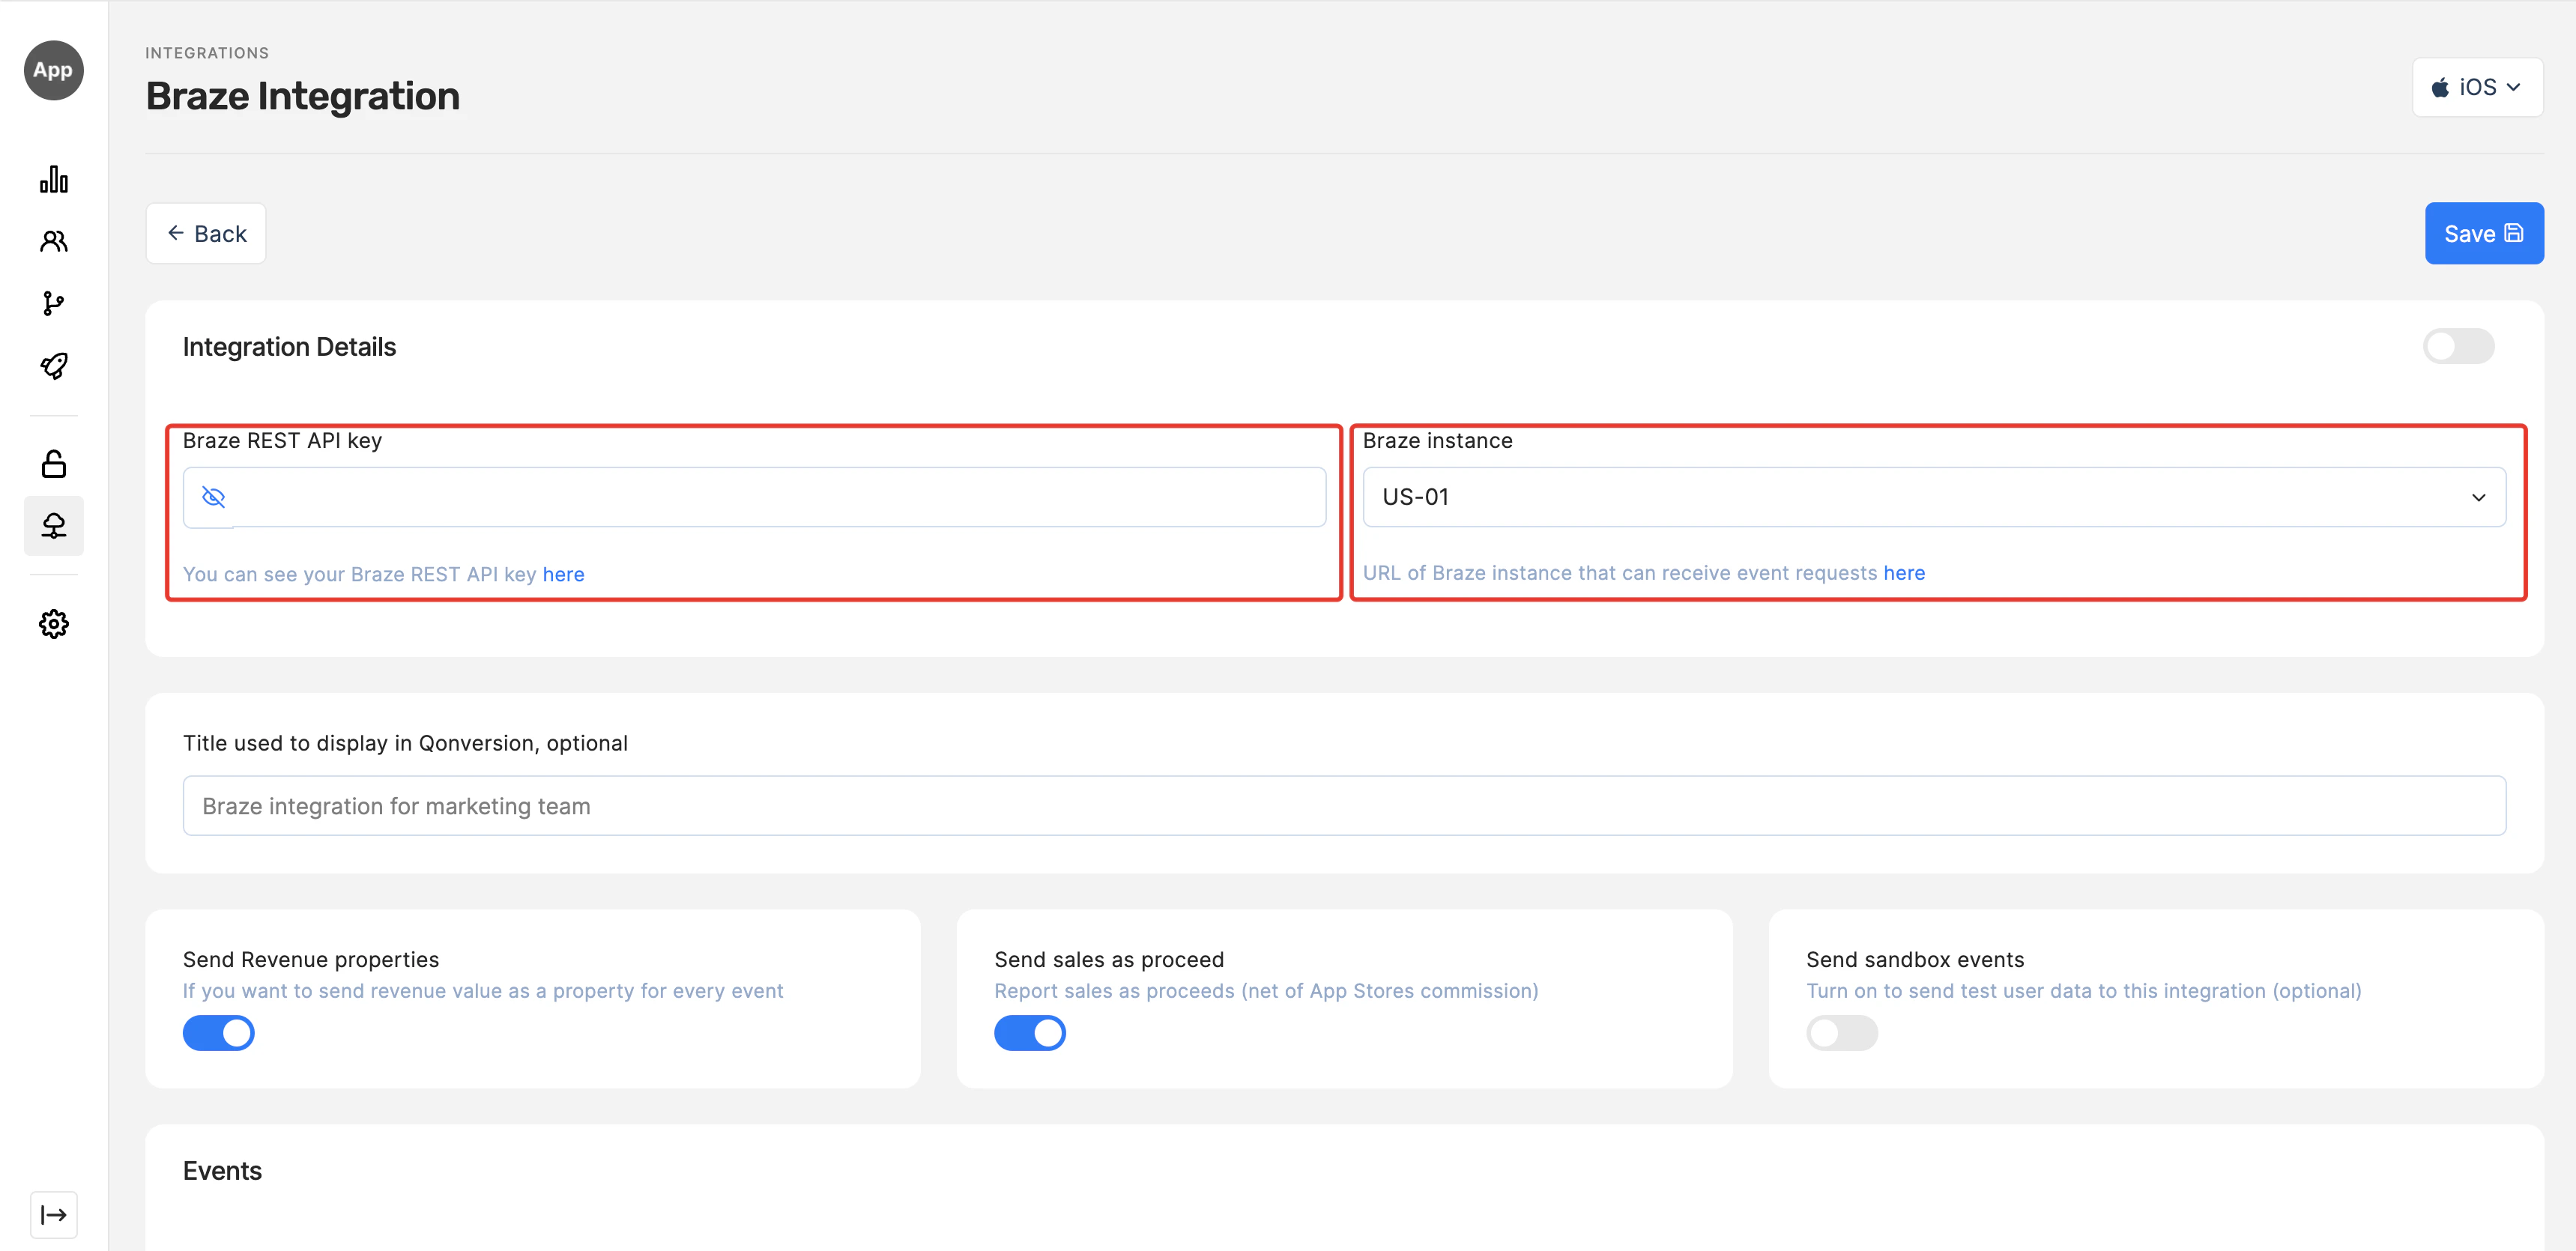Screen dimensions: 2576x1251
Task: Turn off the Send sales as proceed toggle
Action: (1029, 1033)
